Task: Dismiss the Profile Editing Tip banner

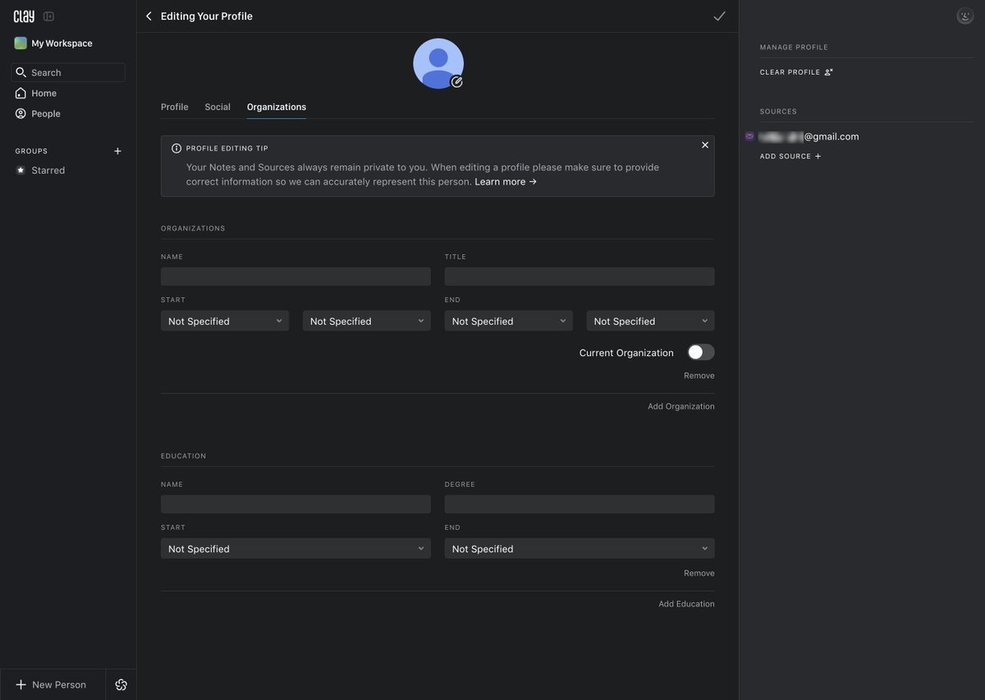Action: pyautogui.click(x=705, y=145)
